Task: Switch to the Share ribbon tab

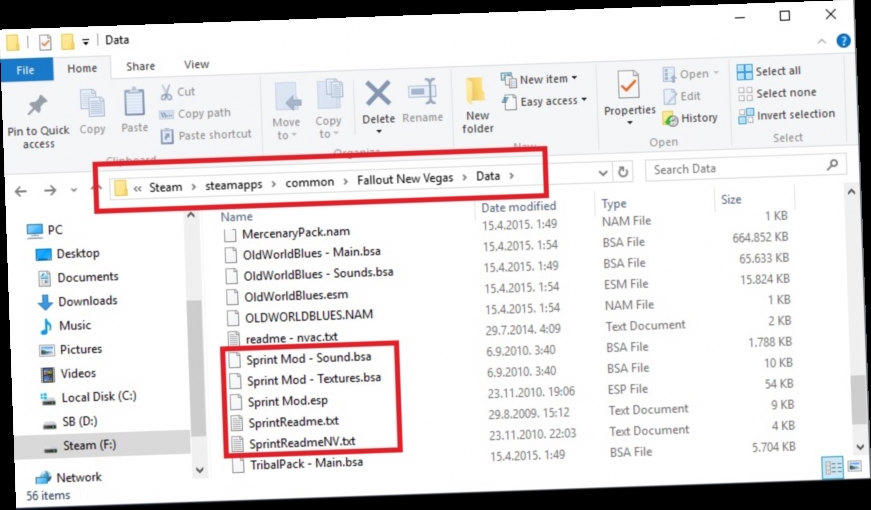Action: point(141,66)
